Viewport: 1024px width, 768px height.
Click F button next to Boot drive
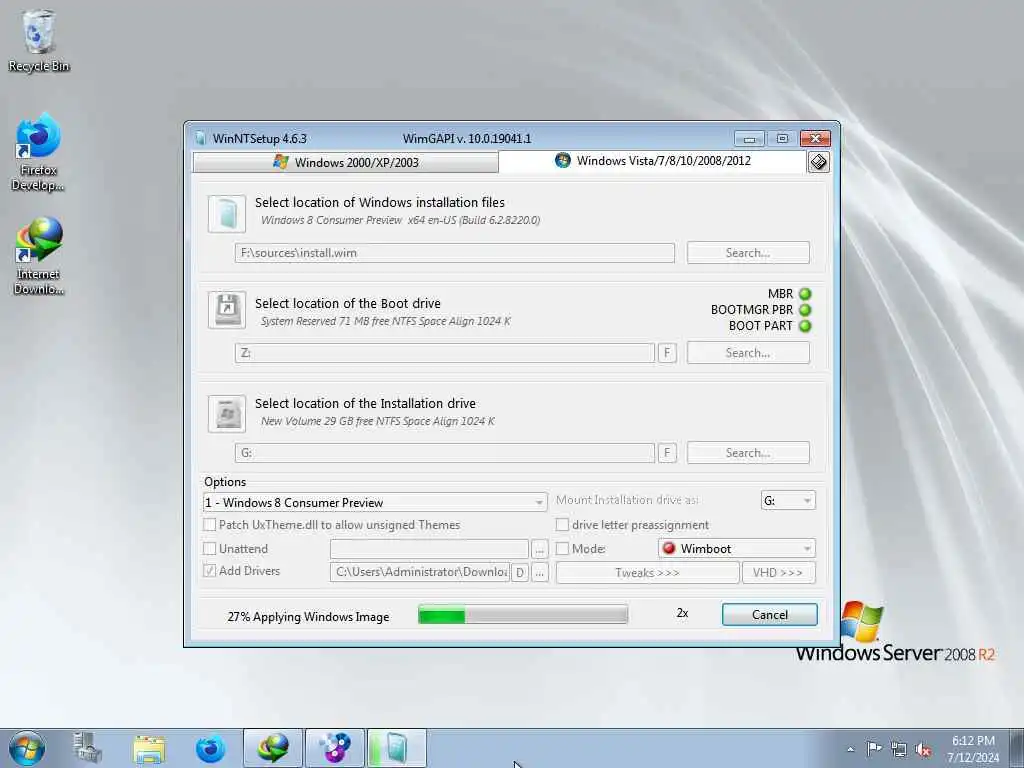click(x=667, y=353)
